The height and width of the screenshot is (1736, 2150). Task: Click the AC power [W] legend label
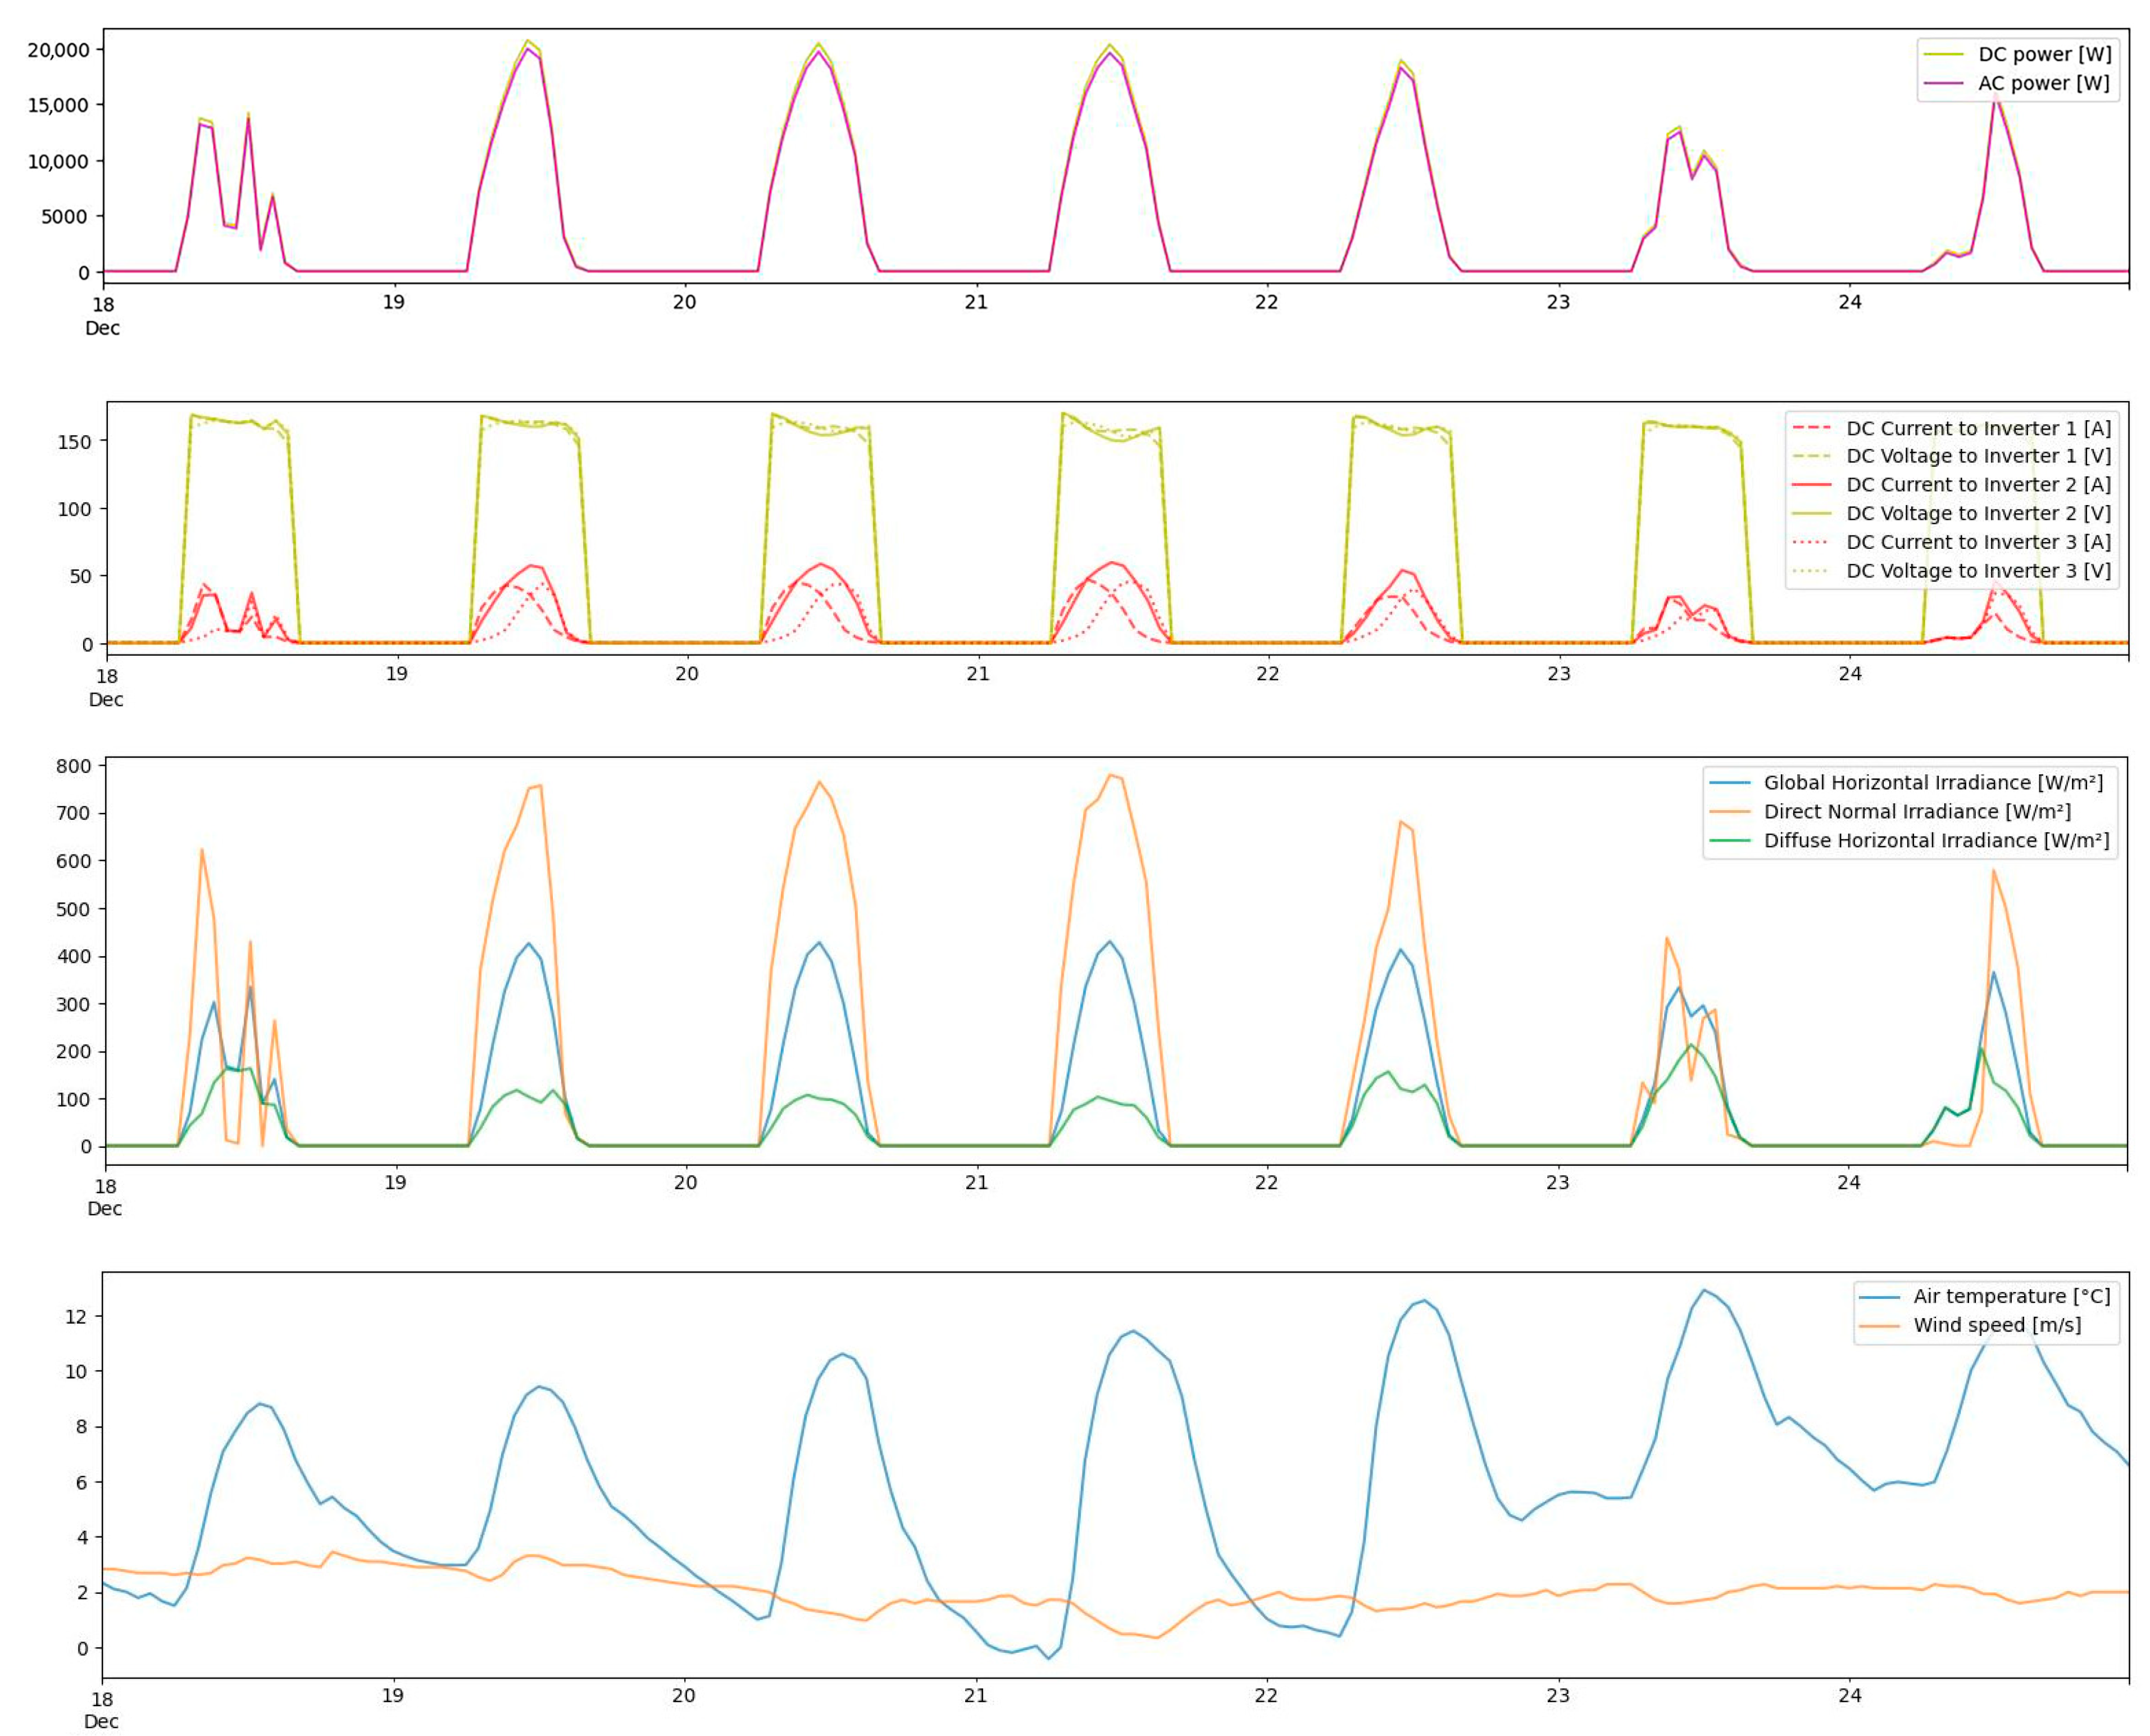point(2043,83)
